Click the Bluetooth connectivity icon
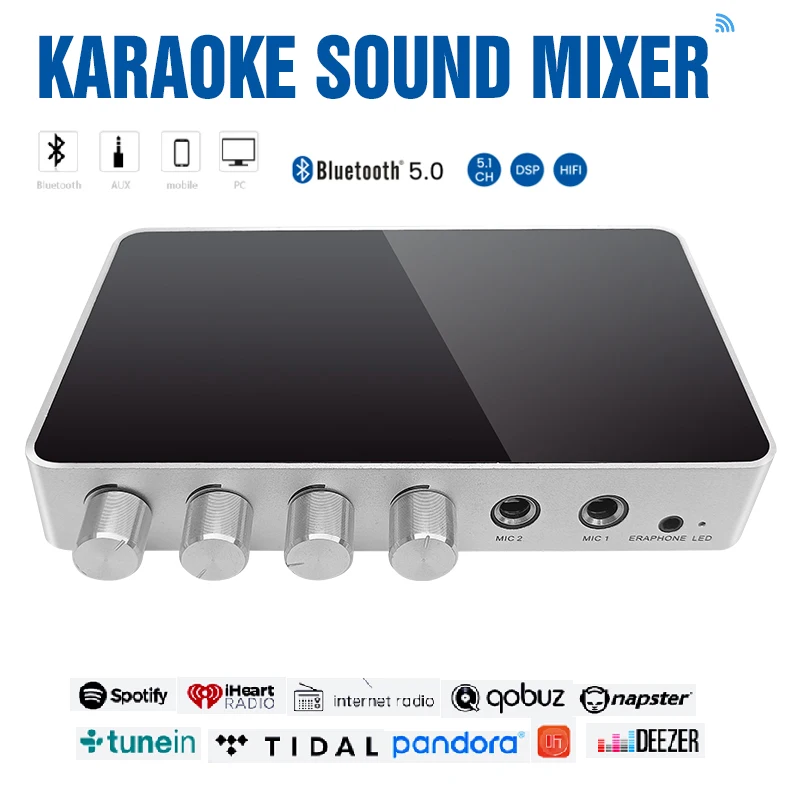The image size is (800, 800). 58,152
